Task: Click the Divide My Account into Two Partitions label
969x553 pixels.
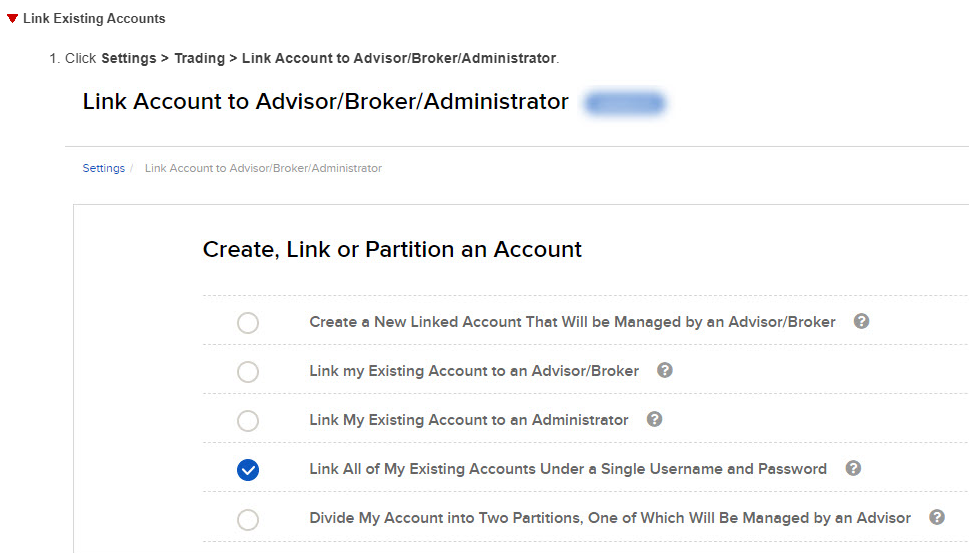Action: click(x=610, y=518)
